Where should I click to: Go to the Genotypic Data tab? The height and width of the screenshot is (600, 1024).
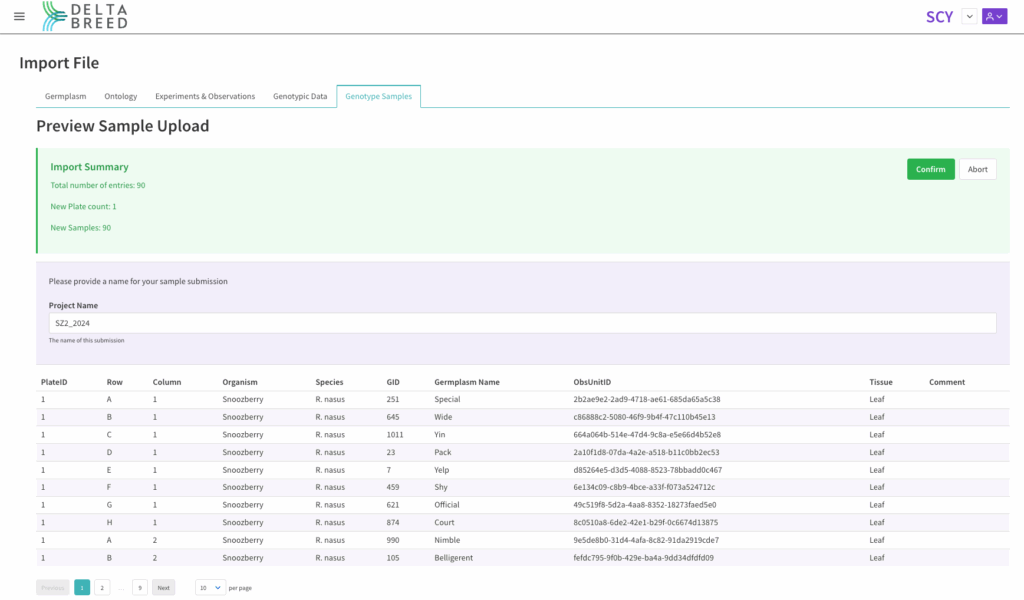coord(300,96)
